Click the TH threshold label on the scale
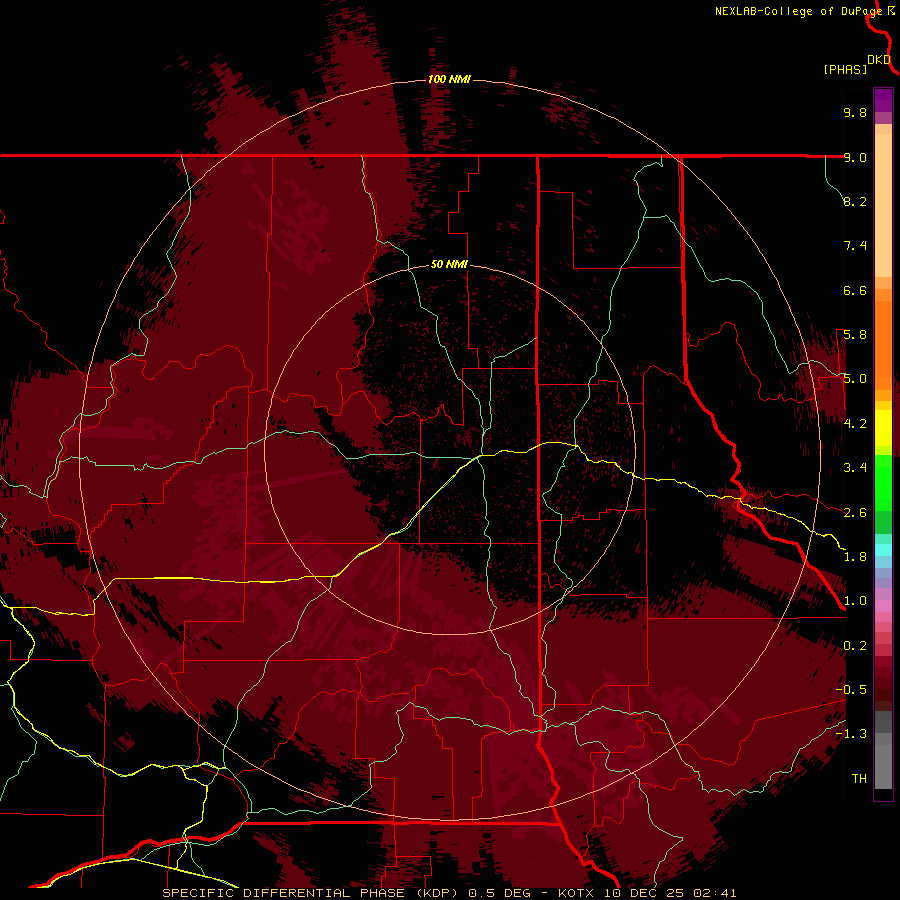 tap(859, 779)
